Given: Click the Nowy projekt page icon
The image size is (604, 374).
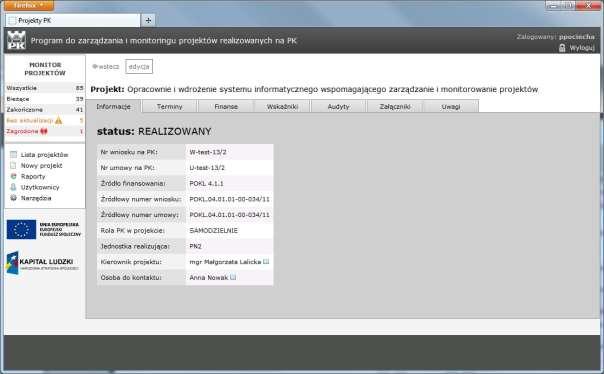Looking at the screenshot, I should coord(13,165).
